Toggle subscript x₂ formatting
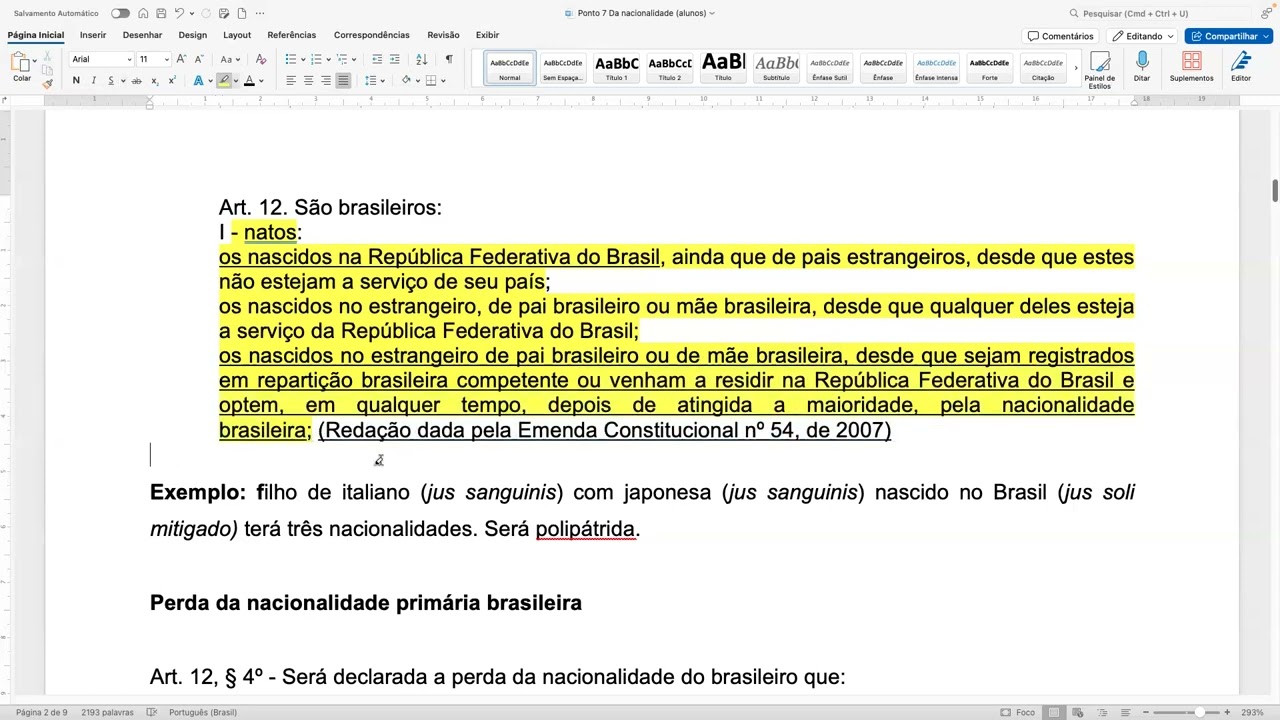This screenshot has height=720, width=1280. tap(155, 80)
